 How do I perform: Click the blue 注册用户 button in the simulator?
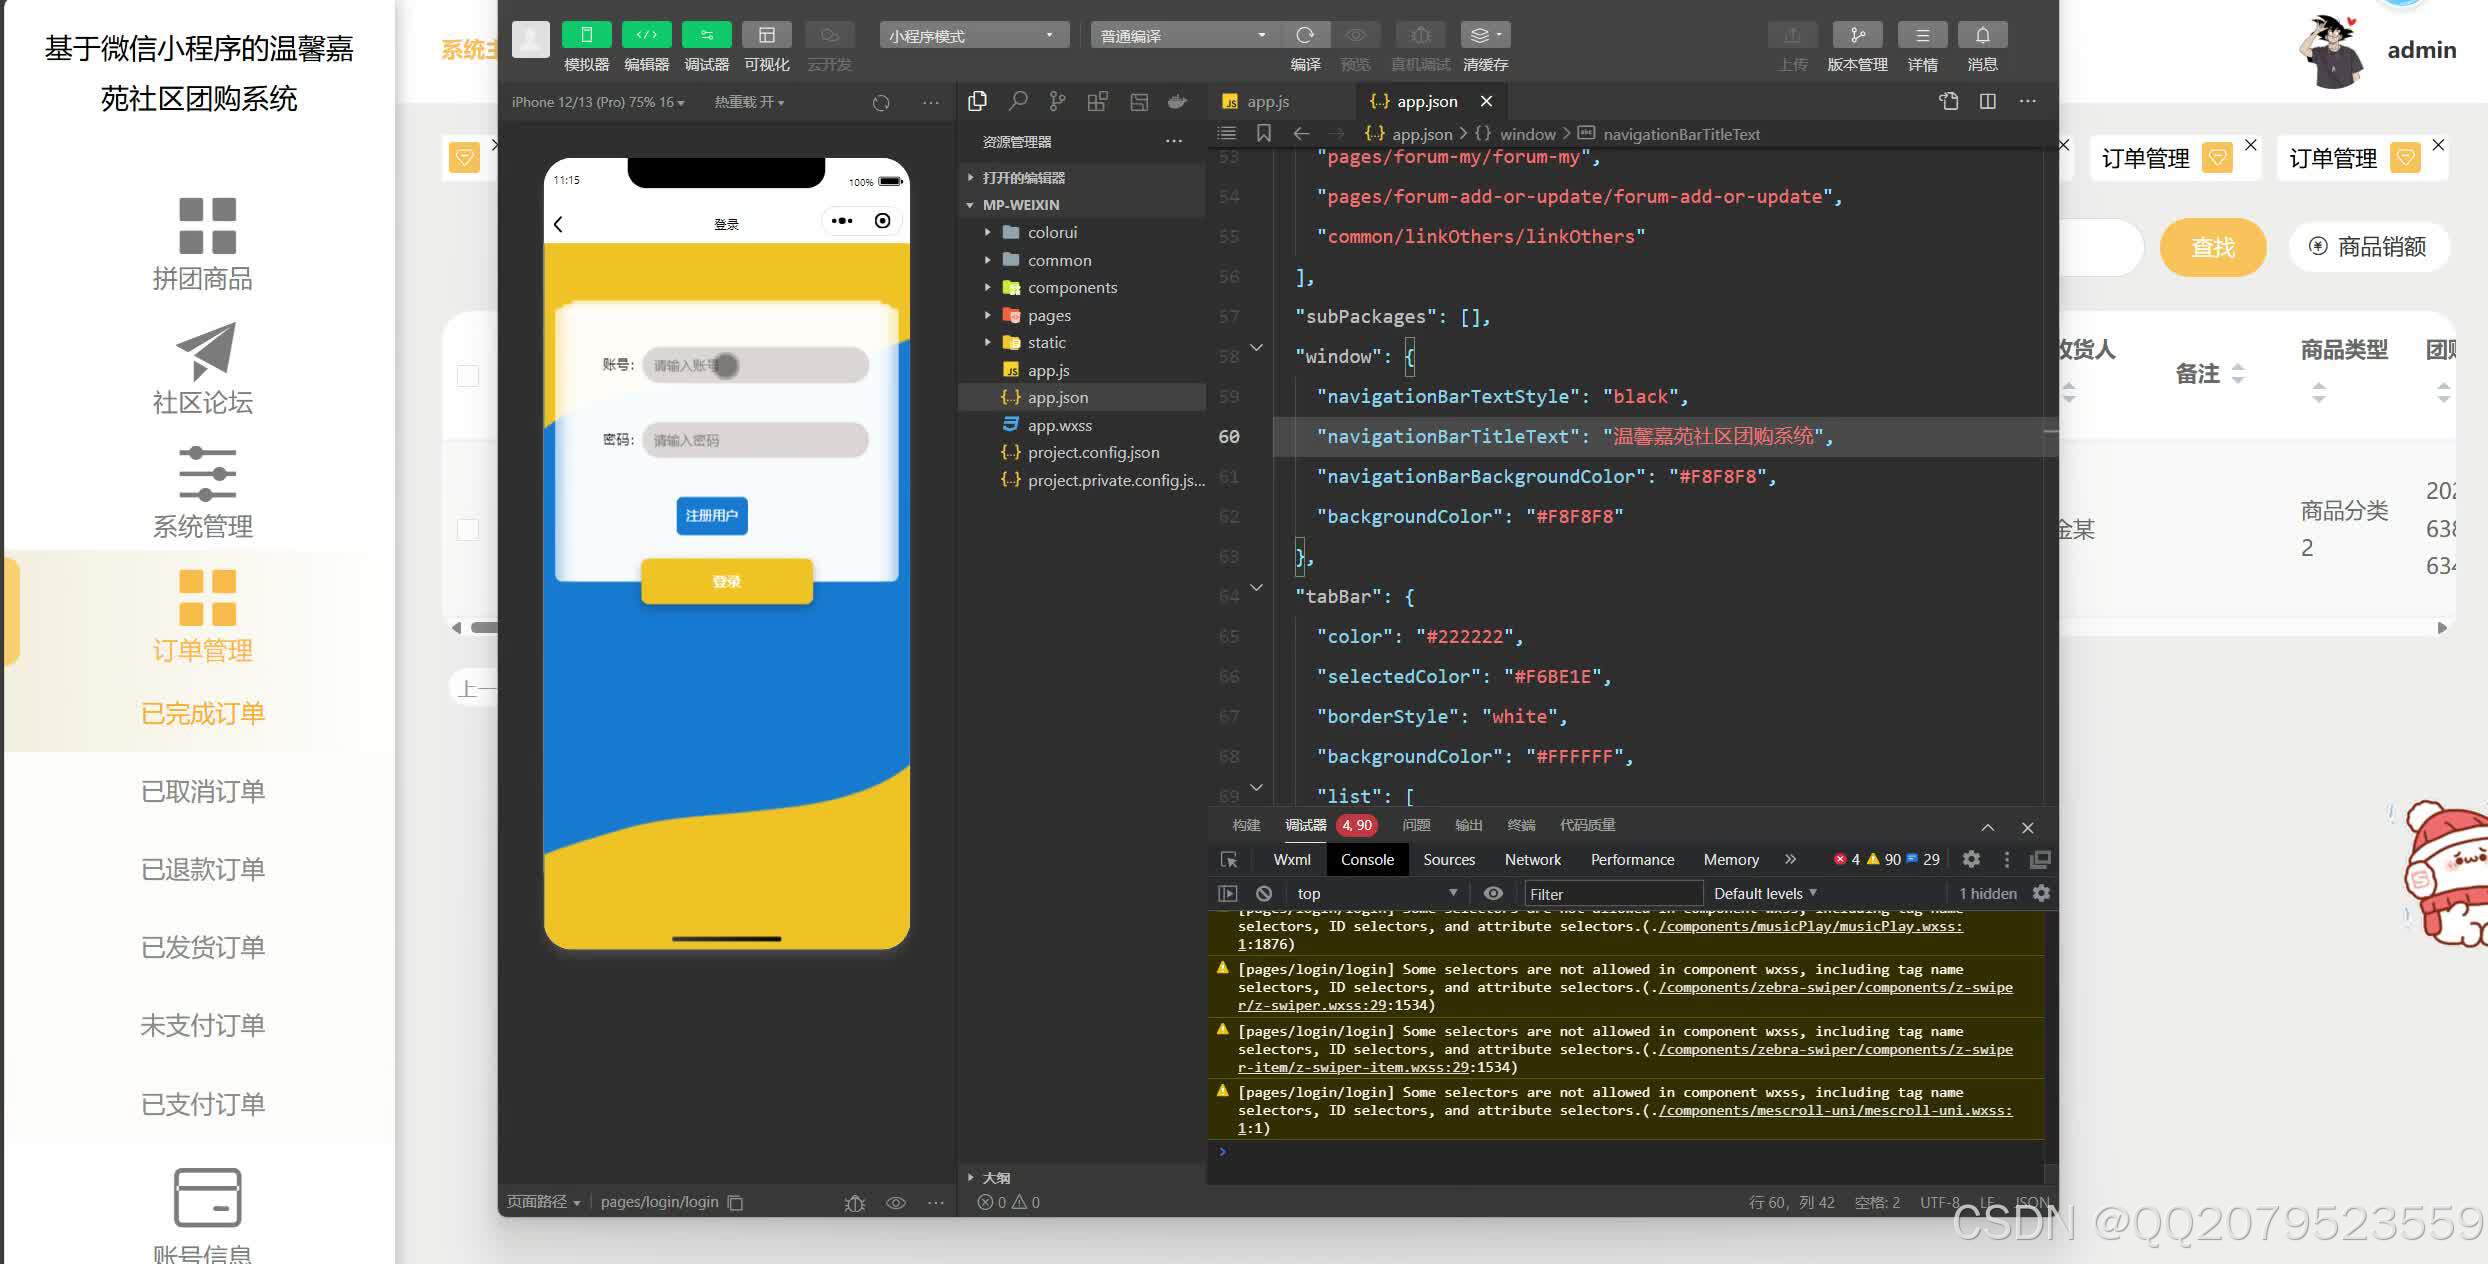711,515
